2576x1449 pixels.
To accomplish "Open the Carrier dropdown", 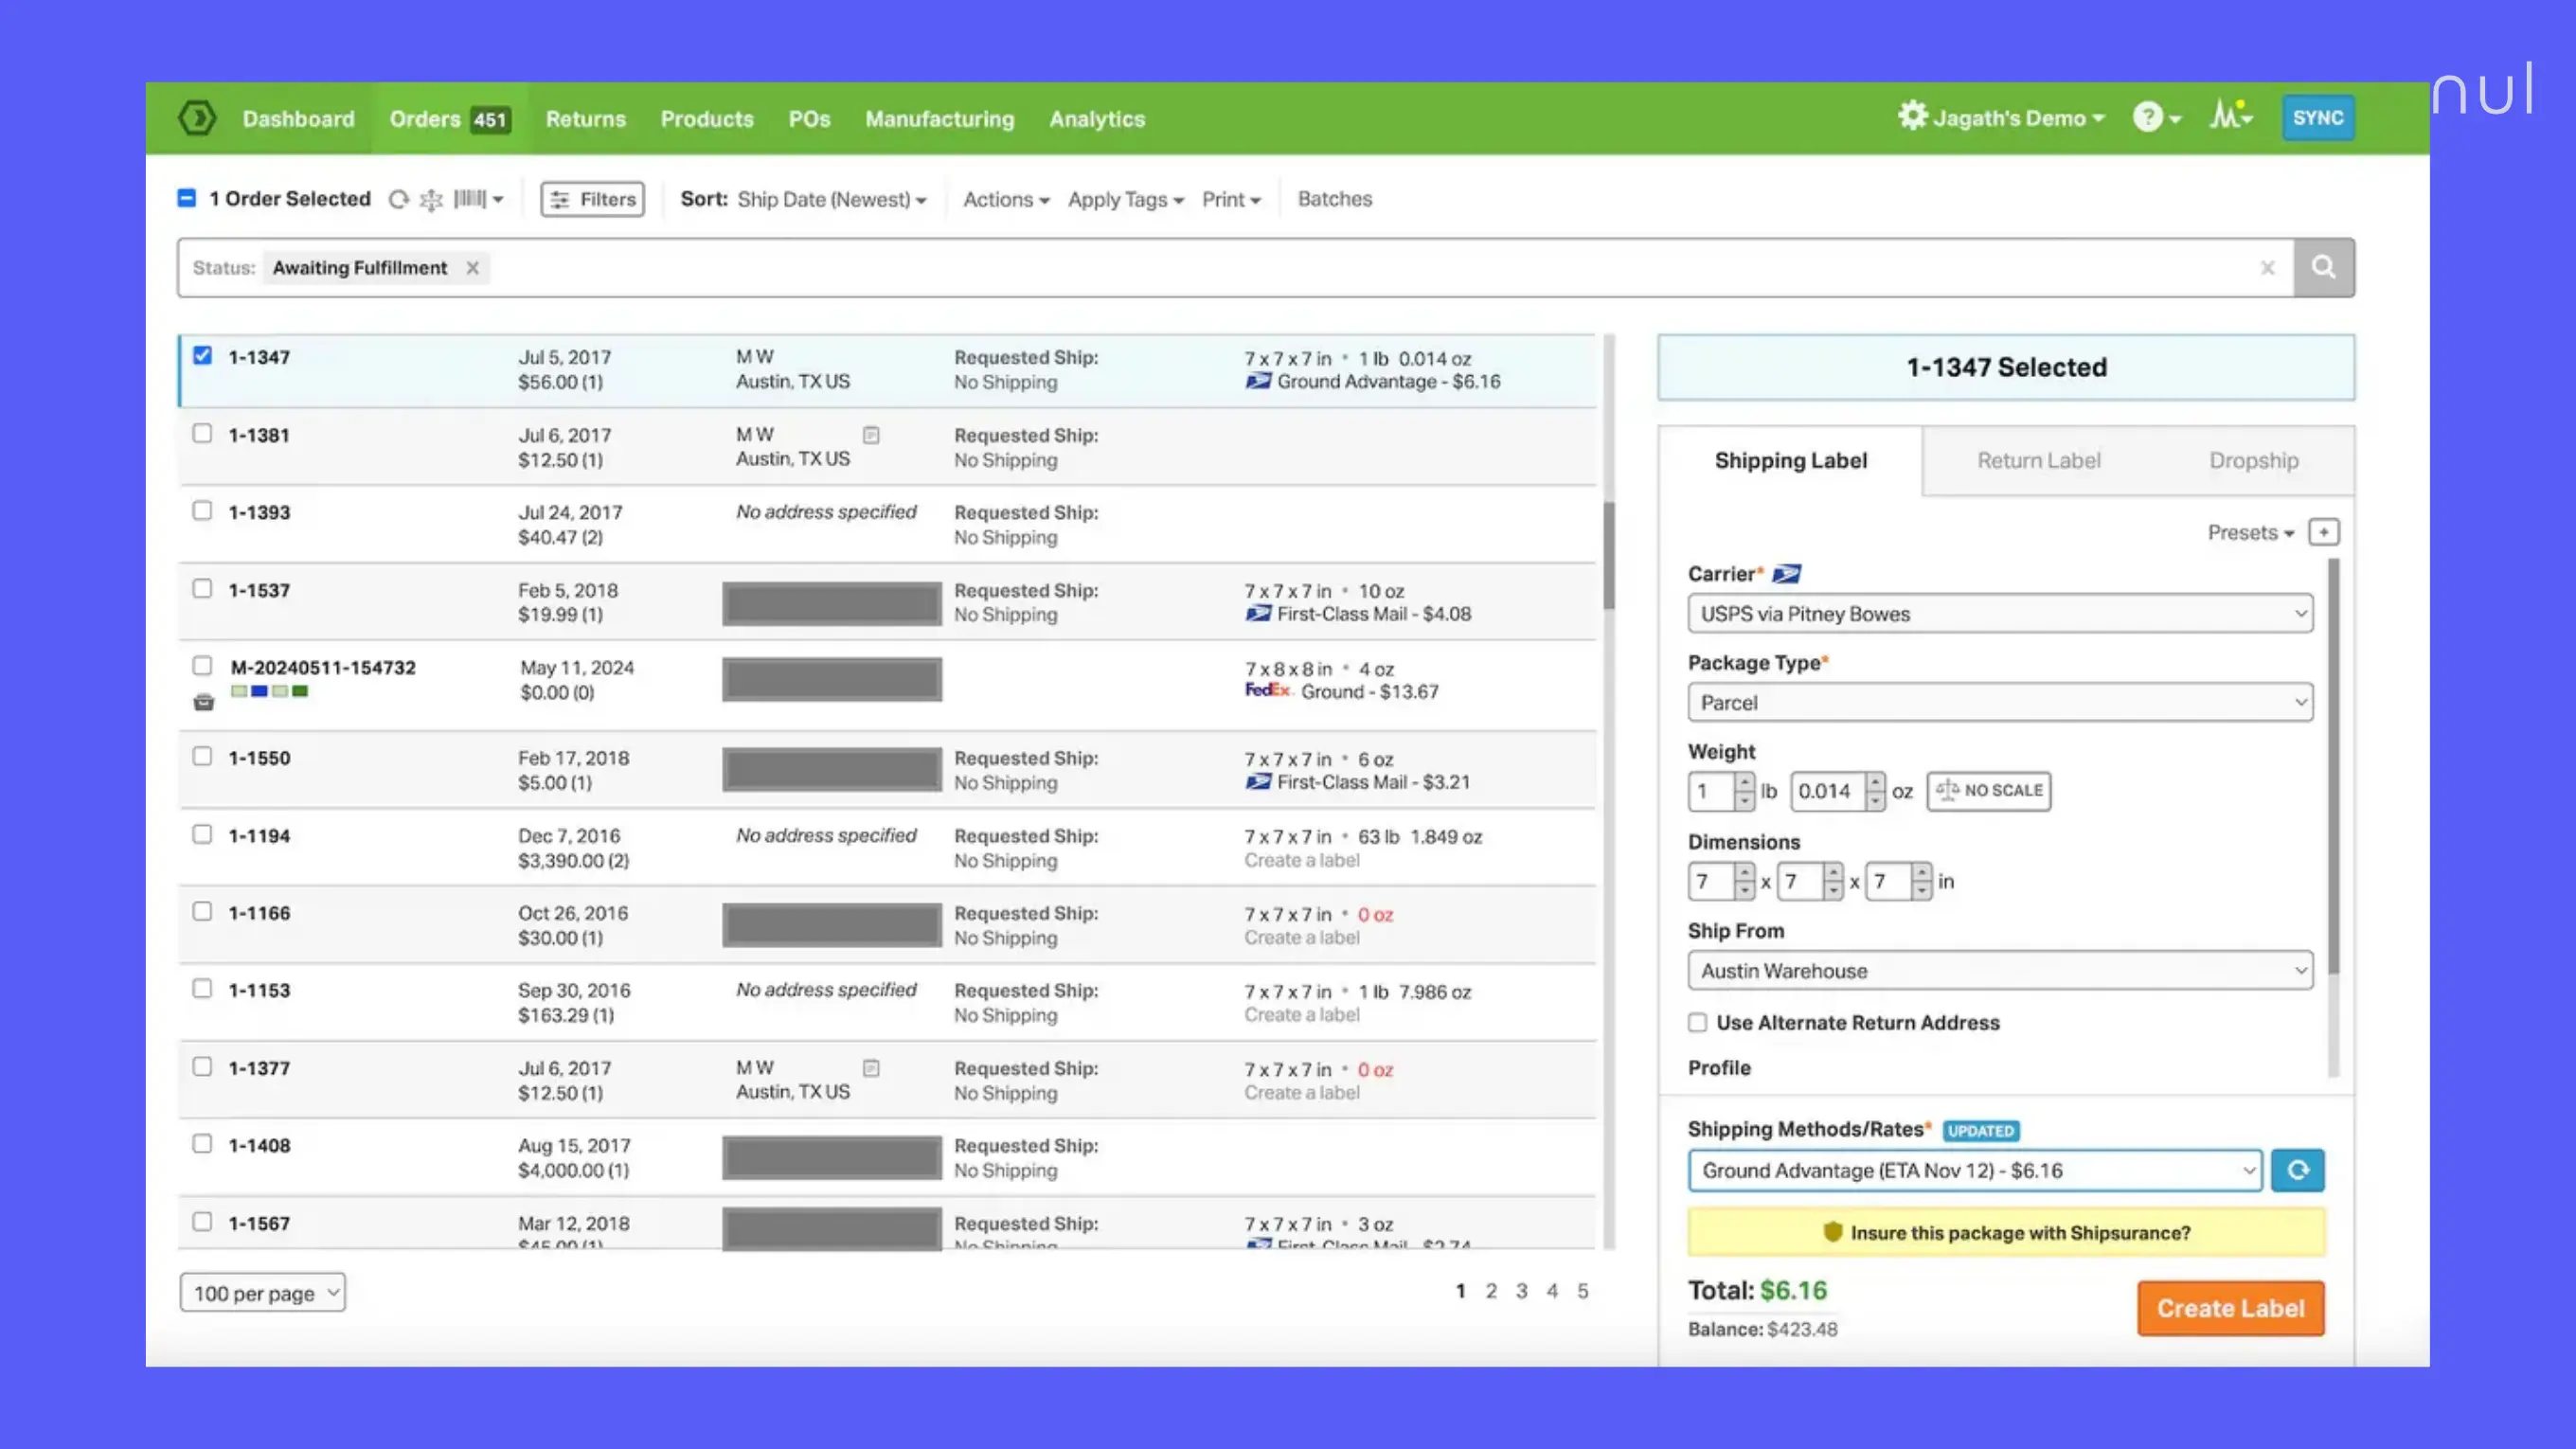I will [x=1999, y=613].
